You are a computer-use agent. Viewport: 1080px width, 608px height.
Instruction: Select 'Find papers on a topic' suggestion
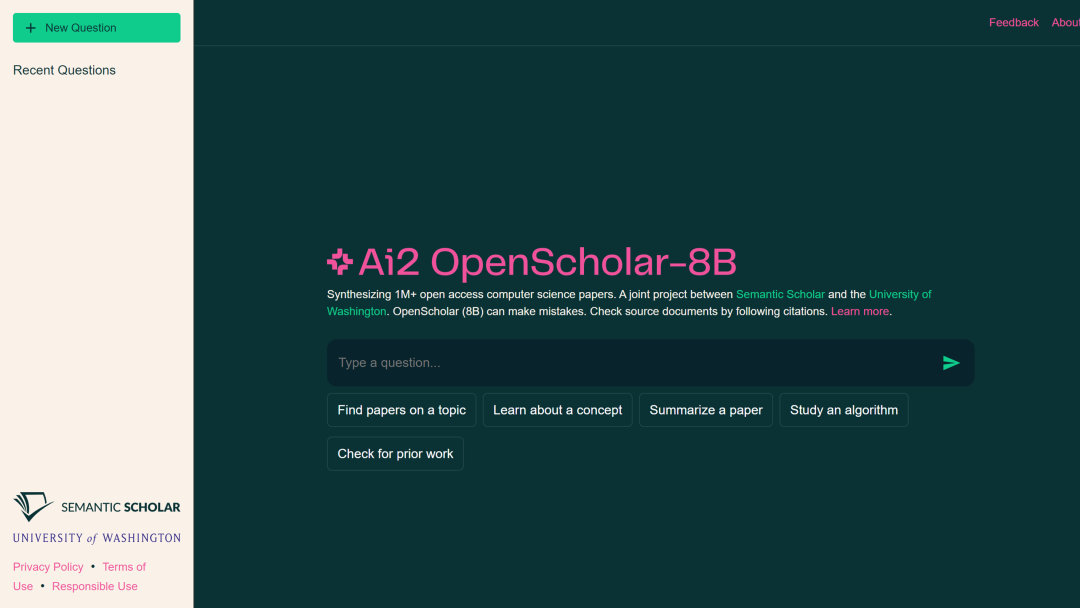pos(402,410)
